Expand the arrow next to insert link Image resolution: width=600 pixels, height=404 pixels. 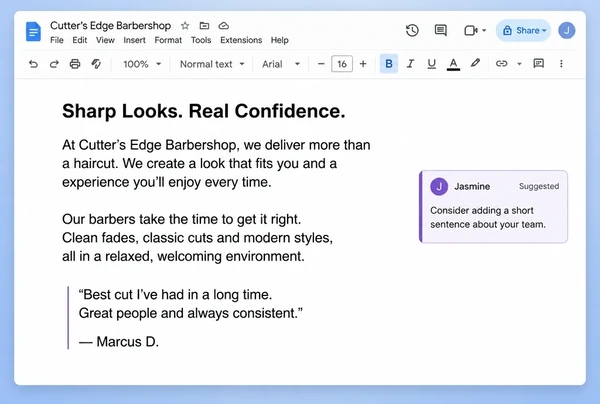[519, 64]
